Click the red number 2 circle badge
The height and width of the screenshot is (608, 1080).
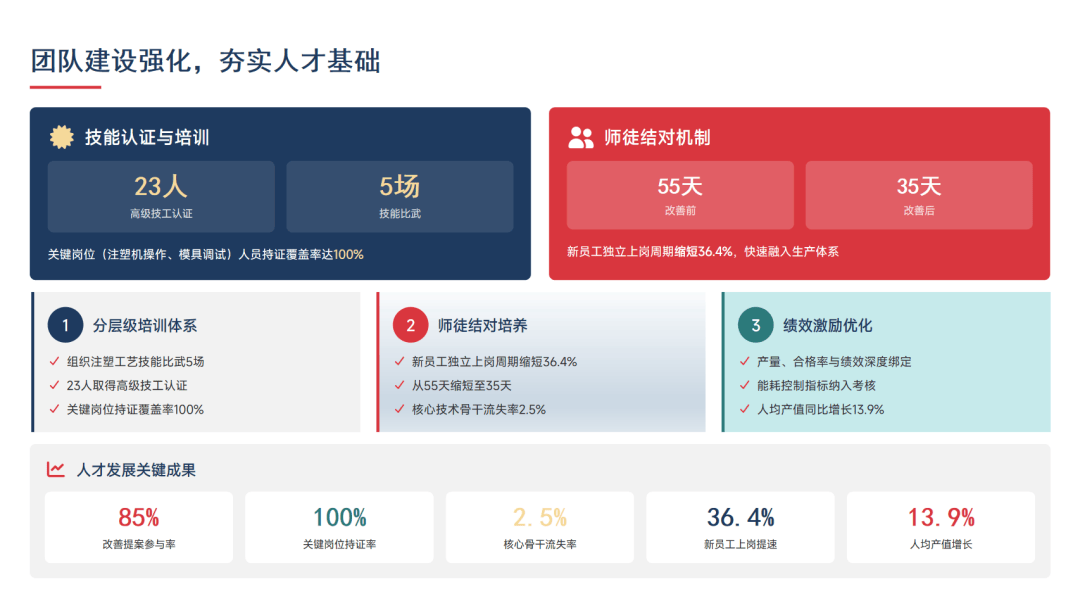click(x=410, y=325)
